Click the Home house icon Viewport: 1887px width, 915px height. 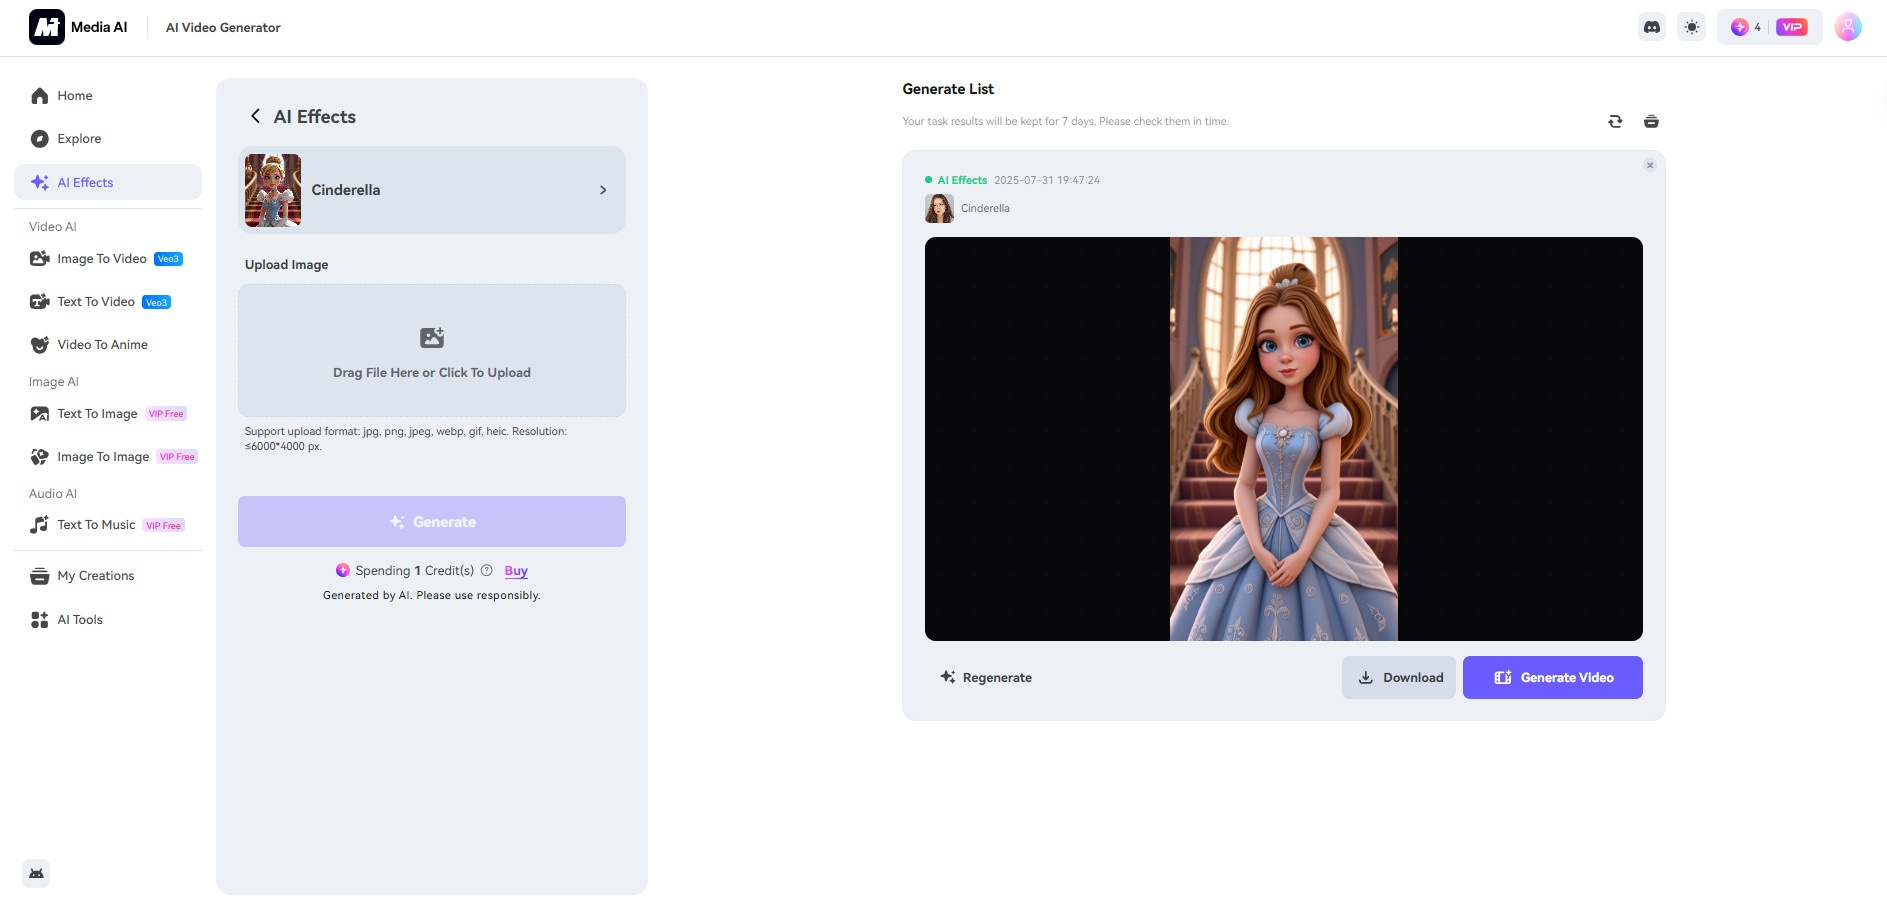[x=40, y=96]
